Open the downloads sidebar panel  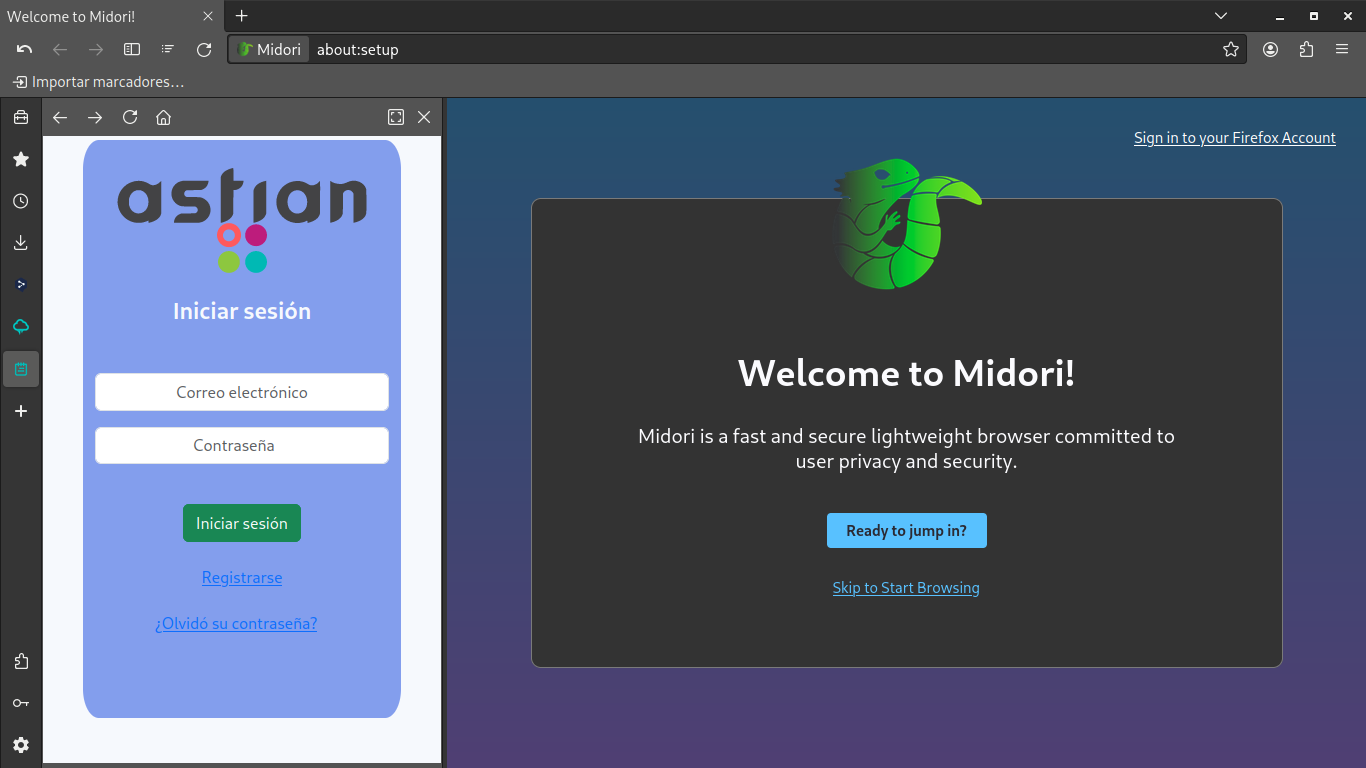pyautogui.click(x=21, y=243)
